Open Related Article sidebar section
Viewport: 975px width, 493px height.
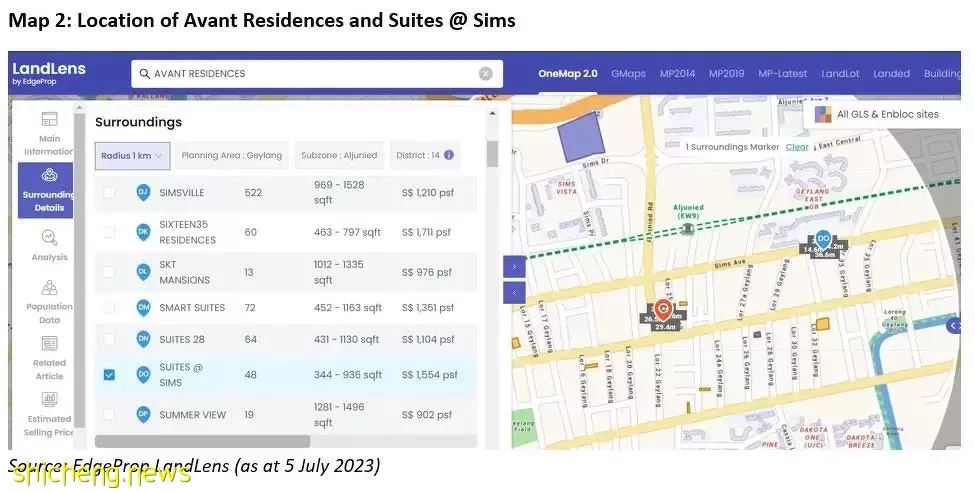(x=49, y=358)
